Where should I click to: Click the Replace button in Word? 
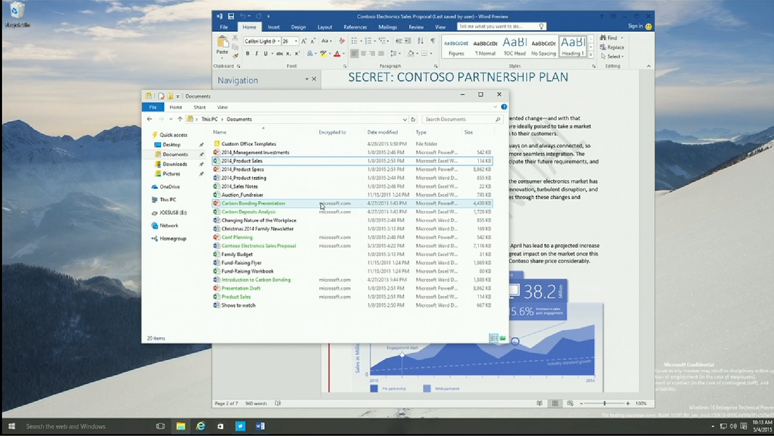point(613,47)
